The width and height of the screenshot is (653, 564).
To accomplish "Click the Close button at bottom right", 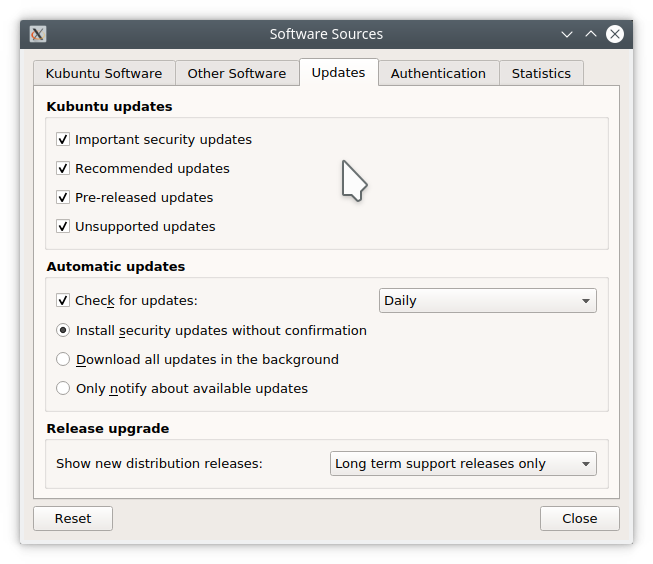I will [579, 519].
